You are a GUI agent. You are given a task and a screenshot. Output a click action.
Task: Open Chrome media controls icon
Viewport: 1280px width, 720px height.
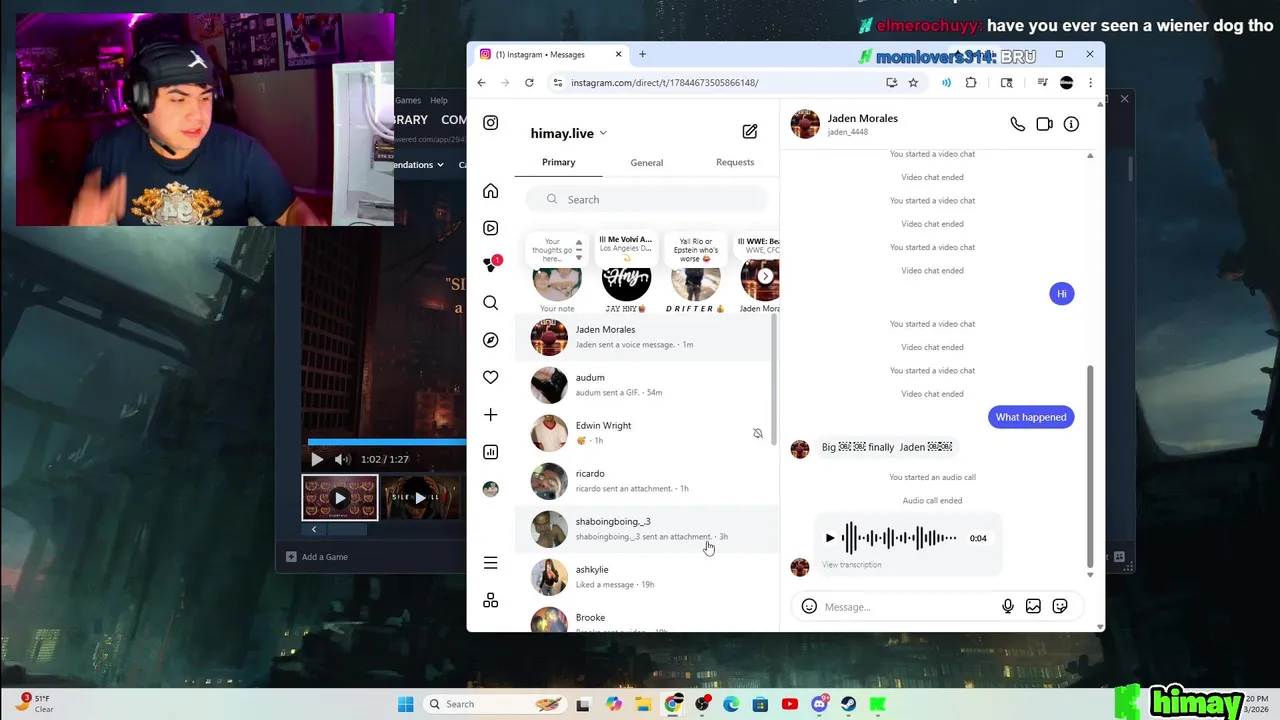[x=1042, y=83]
